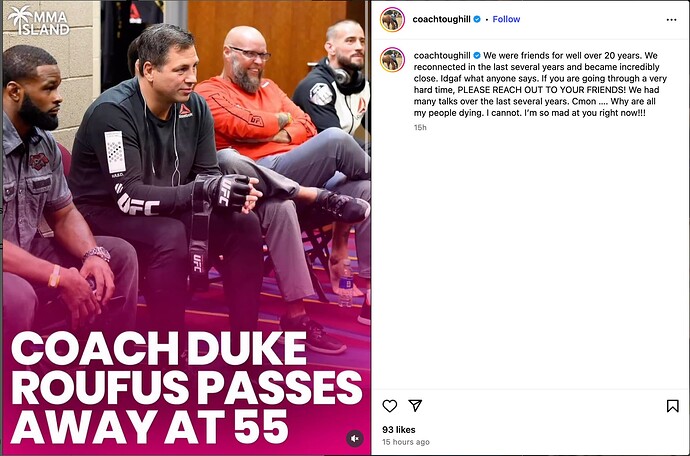
Task: Open the three-dot more options menu
Action: click(x=671, y=19)
